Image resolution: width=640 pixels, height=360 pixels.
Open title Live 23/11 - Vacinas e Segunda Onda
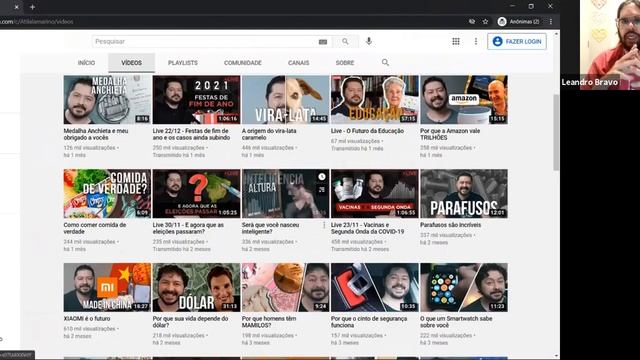click(367, 228)
